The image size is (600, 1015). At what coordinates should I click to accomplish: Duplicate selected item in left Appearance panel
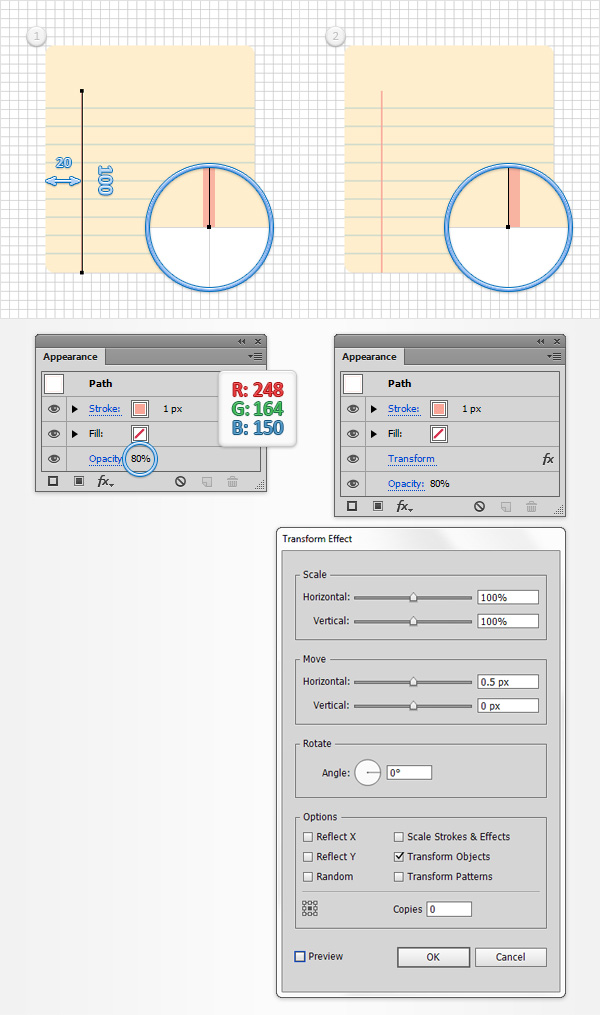click(x=206, y=481)
